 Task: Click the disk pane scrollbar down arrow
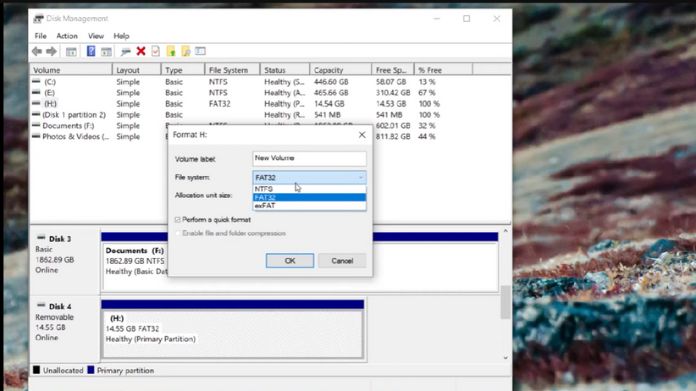pyautogui.click(x=505, y=358)
